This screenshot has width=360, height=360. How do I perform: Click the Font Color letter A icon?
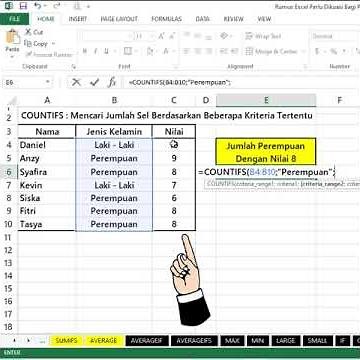pyautogui.click(x=165, y=51)
